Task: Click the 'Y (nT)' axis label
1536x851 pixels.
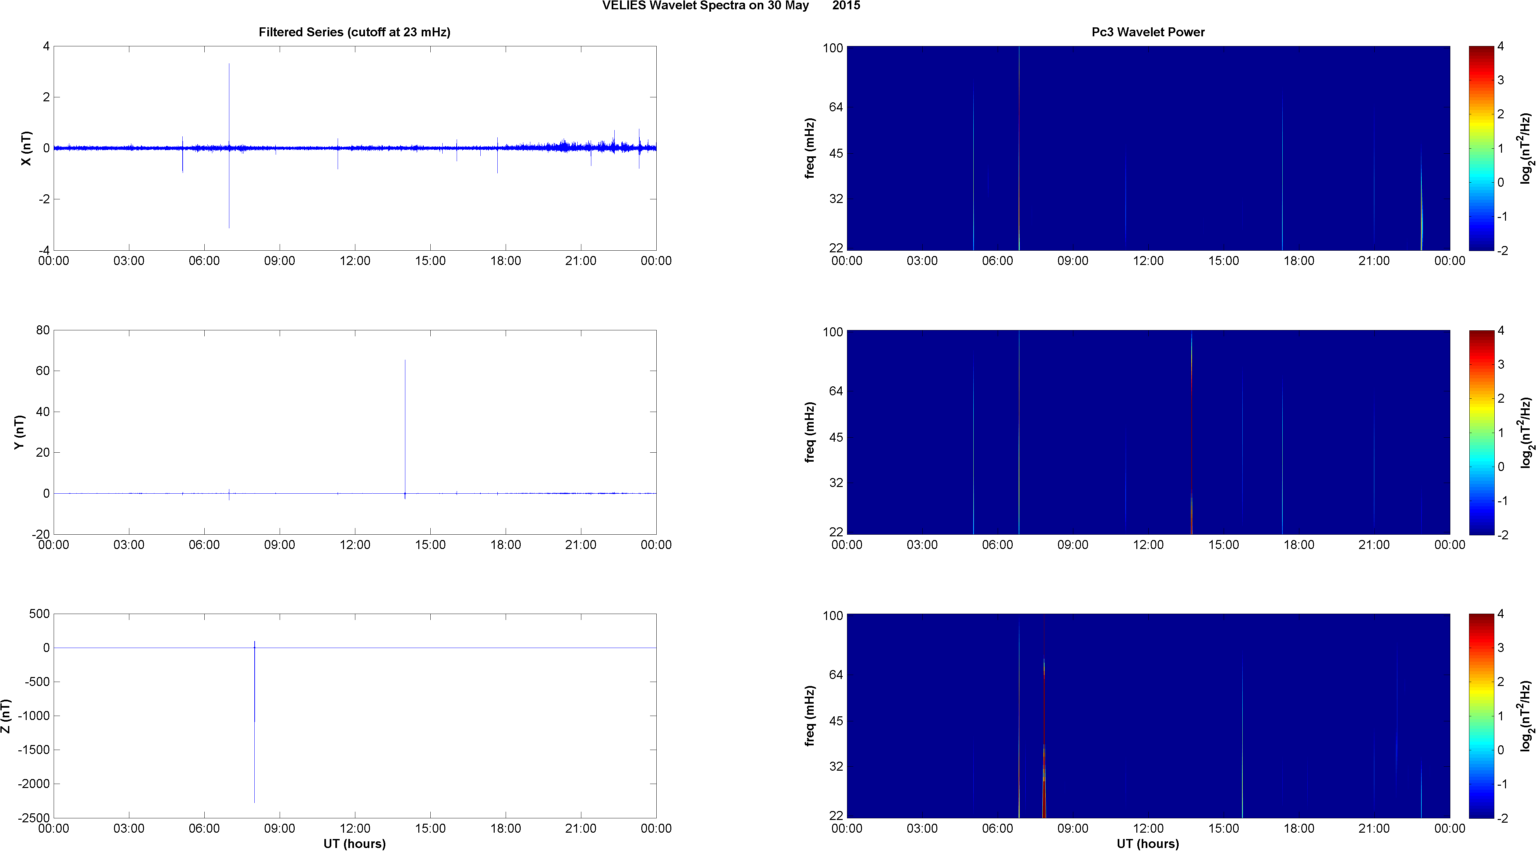Action: [x=19, y=432]
